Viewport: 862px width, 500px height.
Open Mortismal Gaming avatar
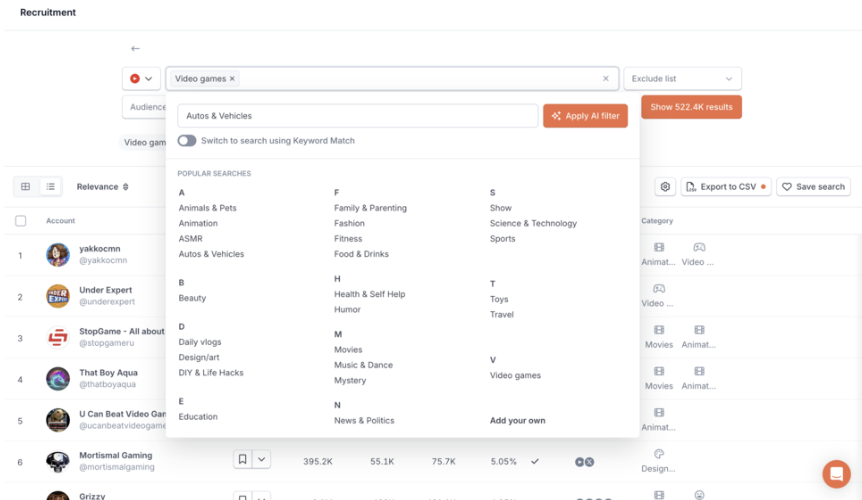point(58,462)
